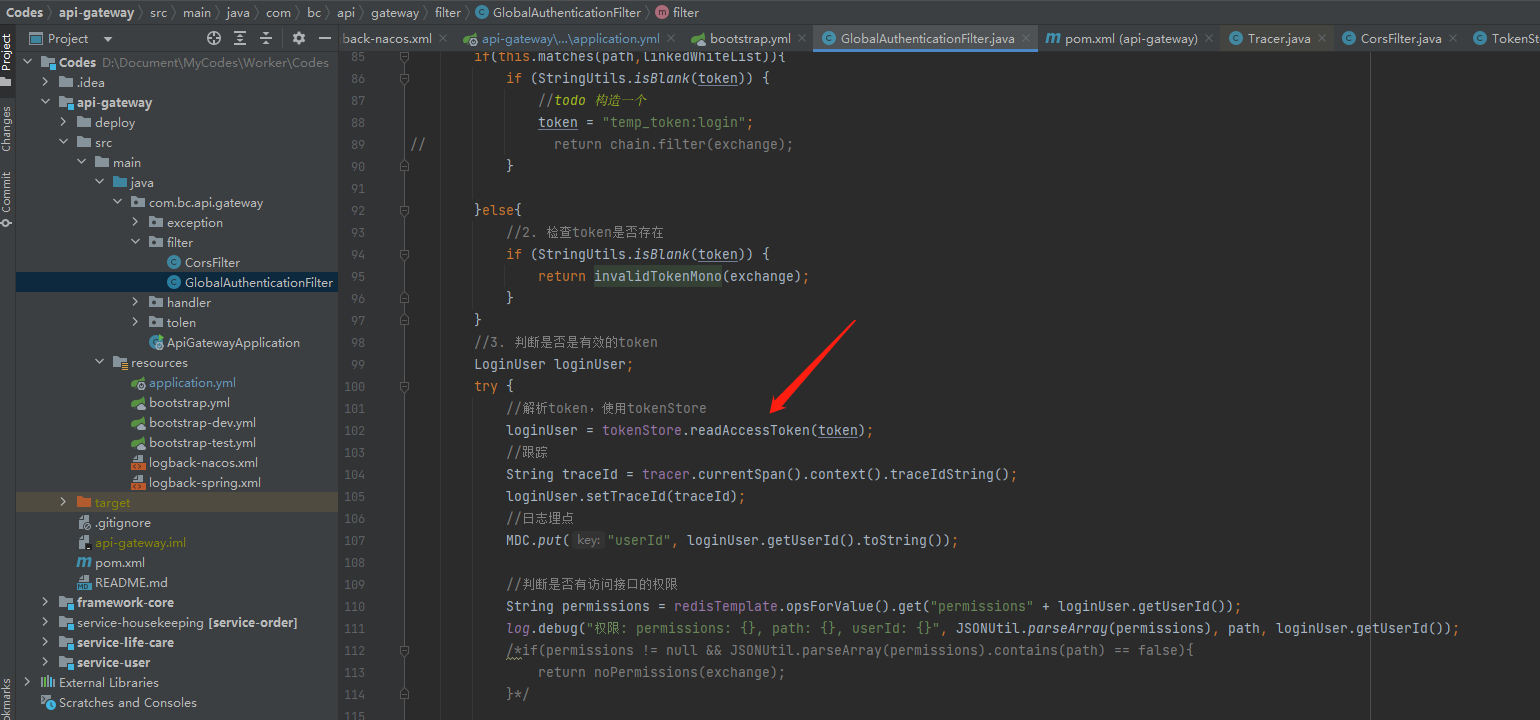Collapse the Codes root project node

click(27, 62)
